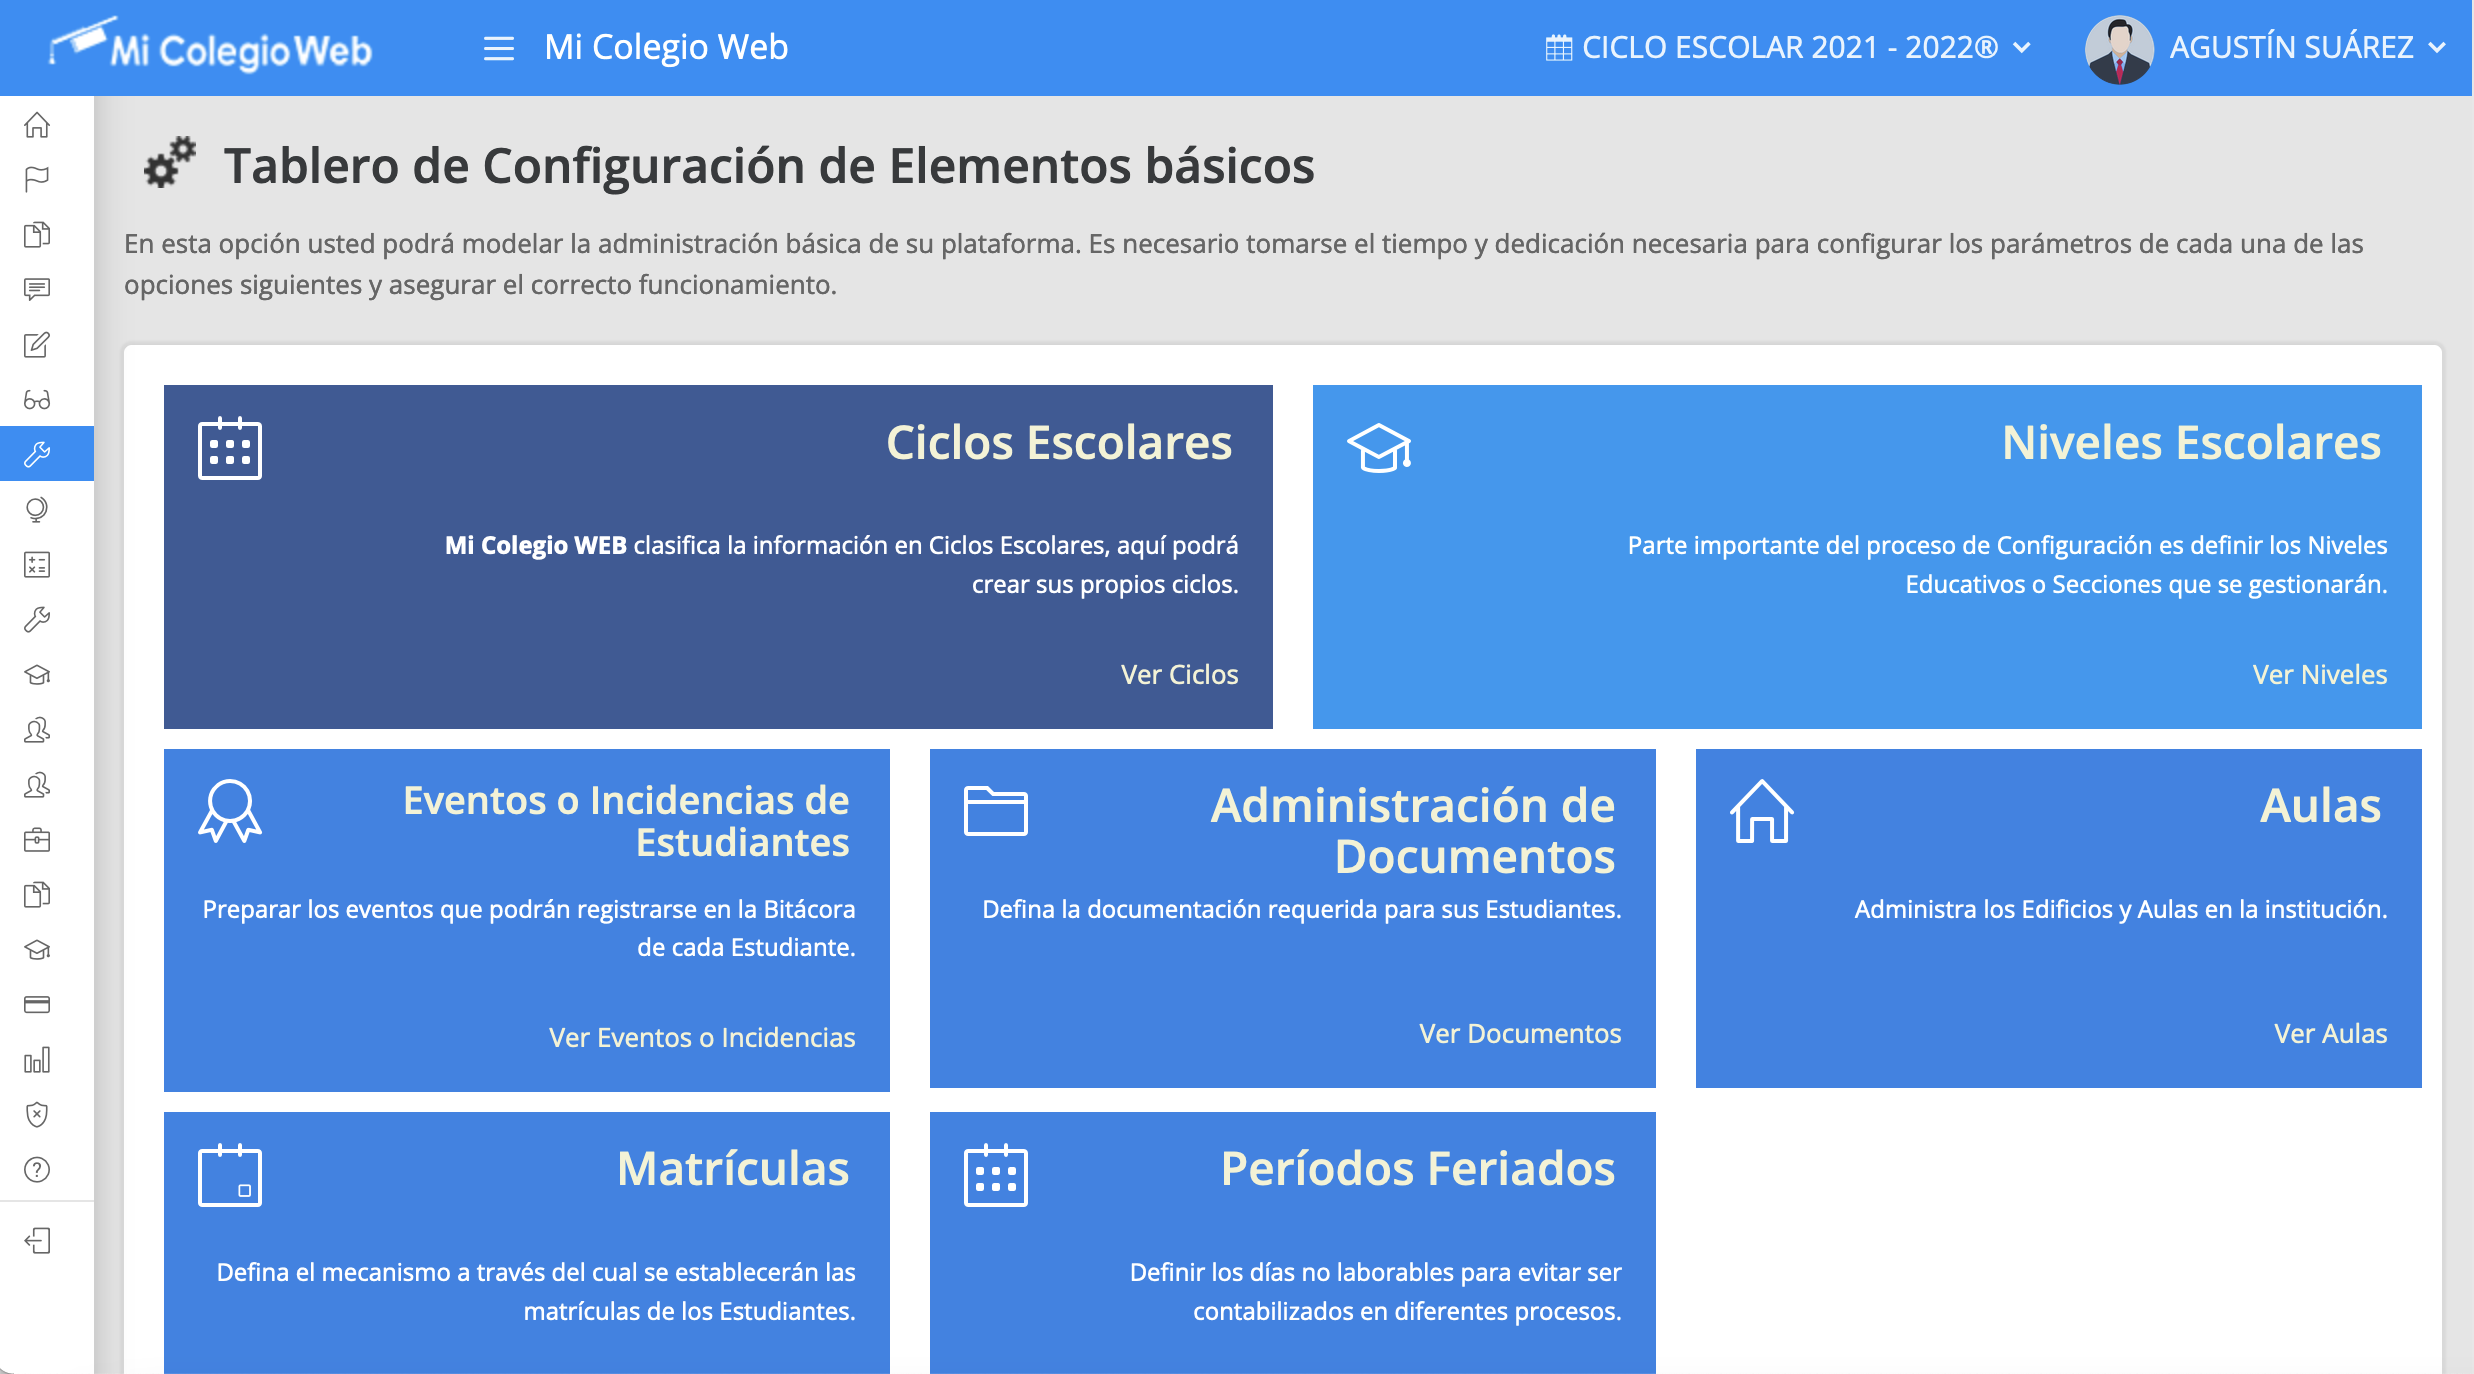2474x1374 pixels.
Task: Click the Ciclos Escolares card title
Action: click(x=1059, y=443)
